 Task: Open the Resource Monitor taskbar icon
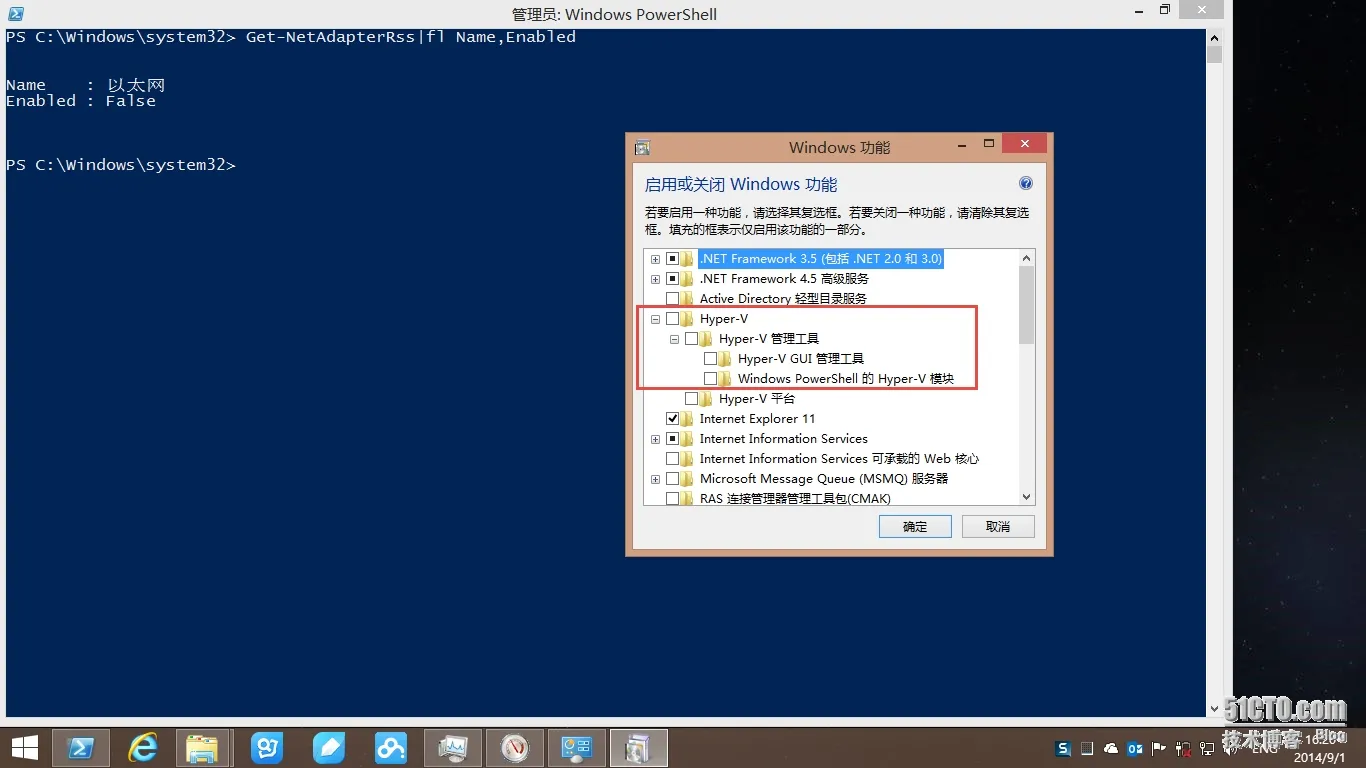coord(453,747)
